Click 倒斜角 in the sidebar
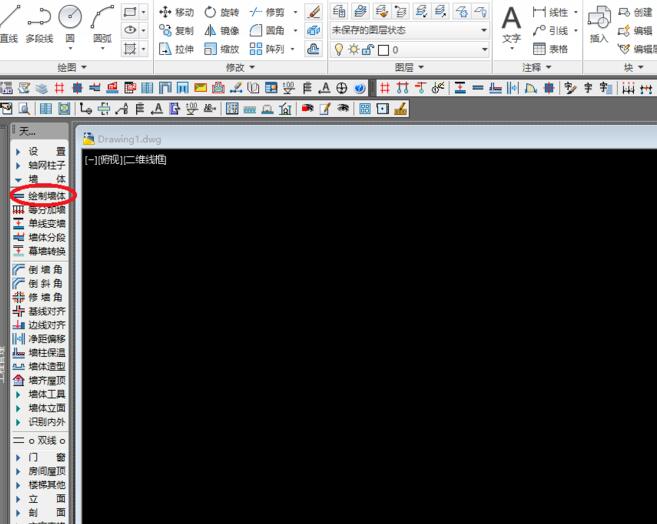Image resolution: width=657 pixels, height=524 pixels. coord(39,283)
